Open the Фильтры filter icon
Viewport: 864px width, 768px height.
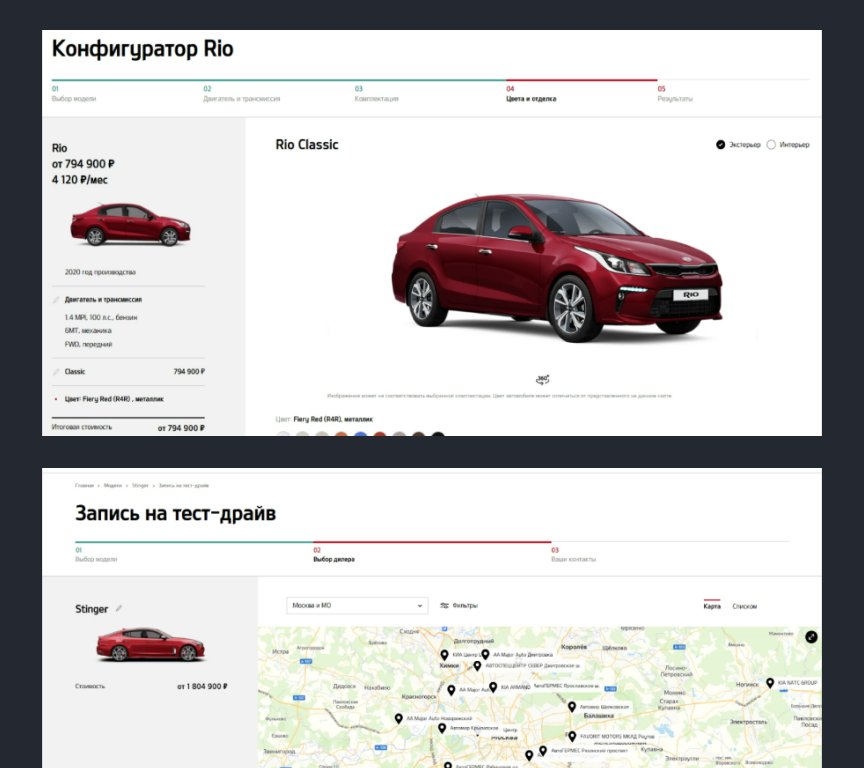[x=445, y=605]
